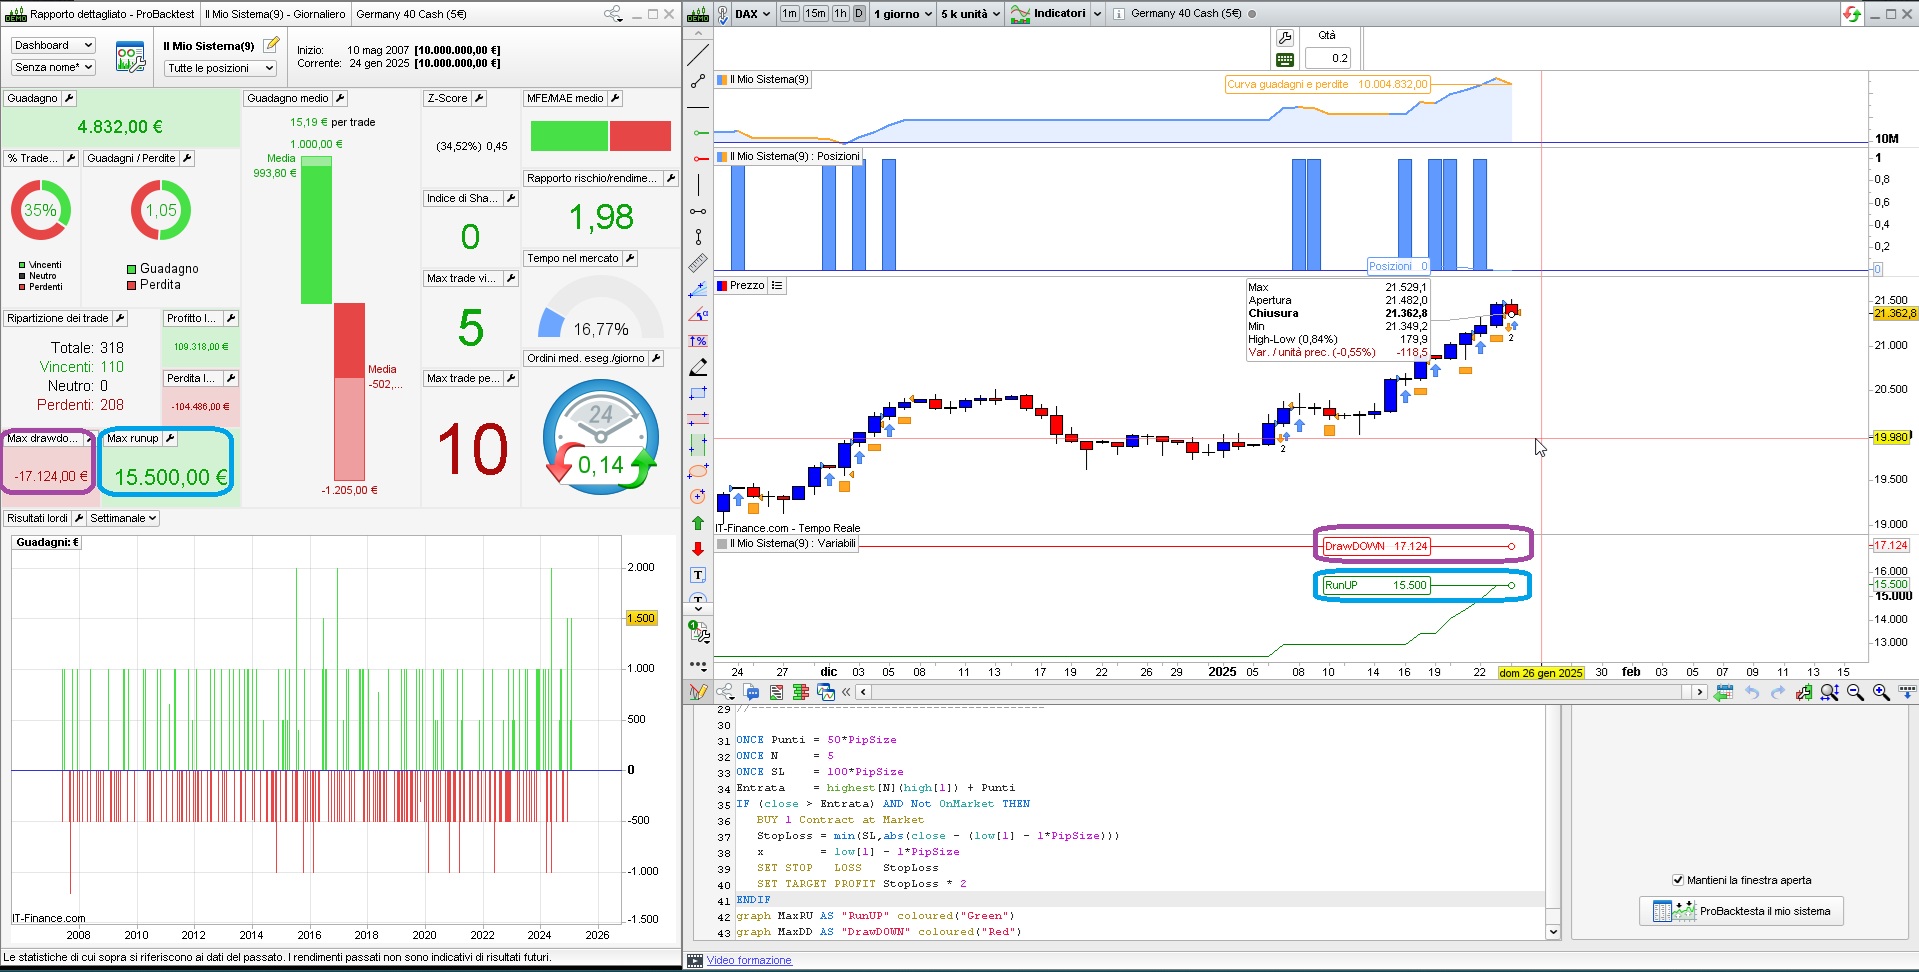
Task: Click the zoom out magnifier icon
Action: click(1855, 692)
